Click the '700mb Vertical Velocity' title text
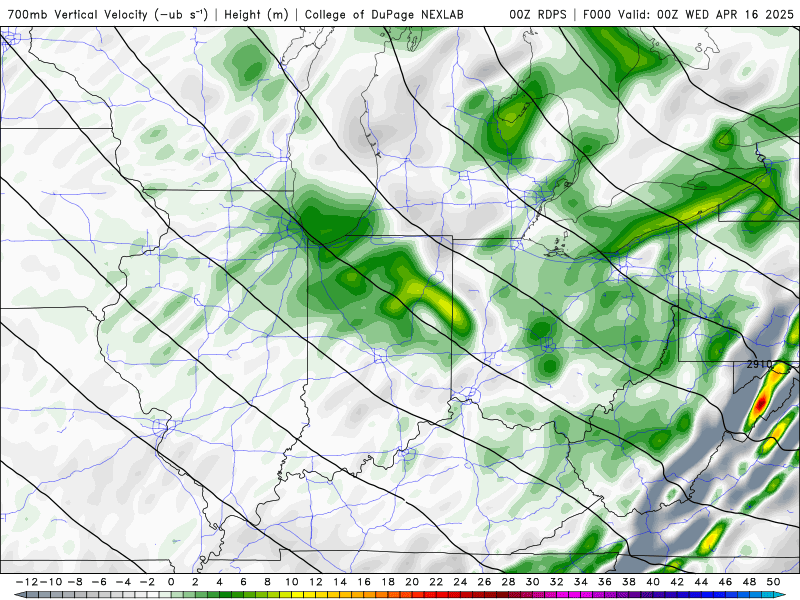 [78, 14]
